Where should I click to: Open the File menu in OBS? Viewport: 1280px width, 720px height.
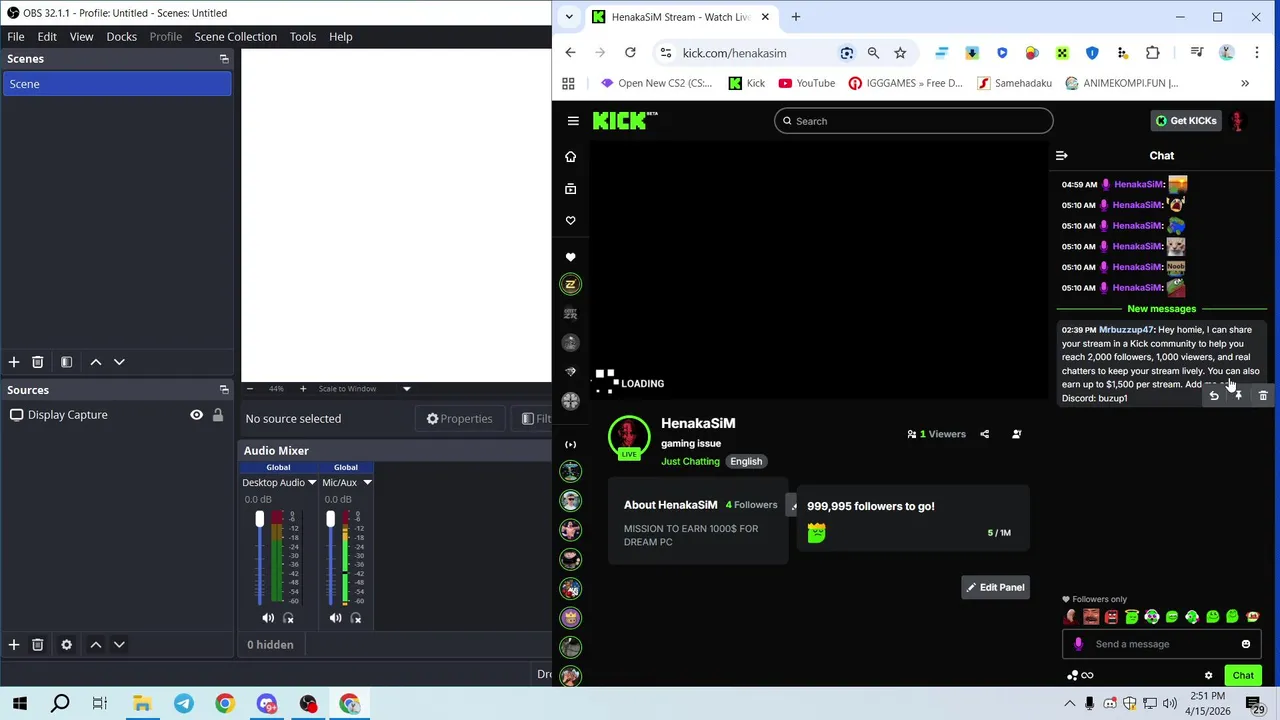pyautogui.click(x=16, y=37)
